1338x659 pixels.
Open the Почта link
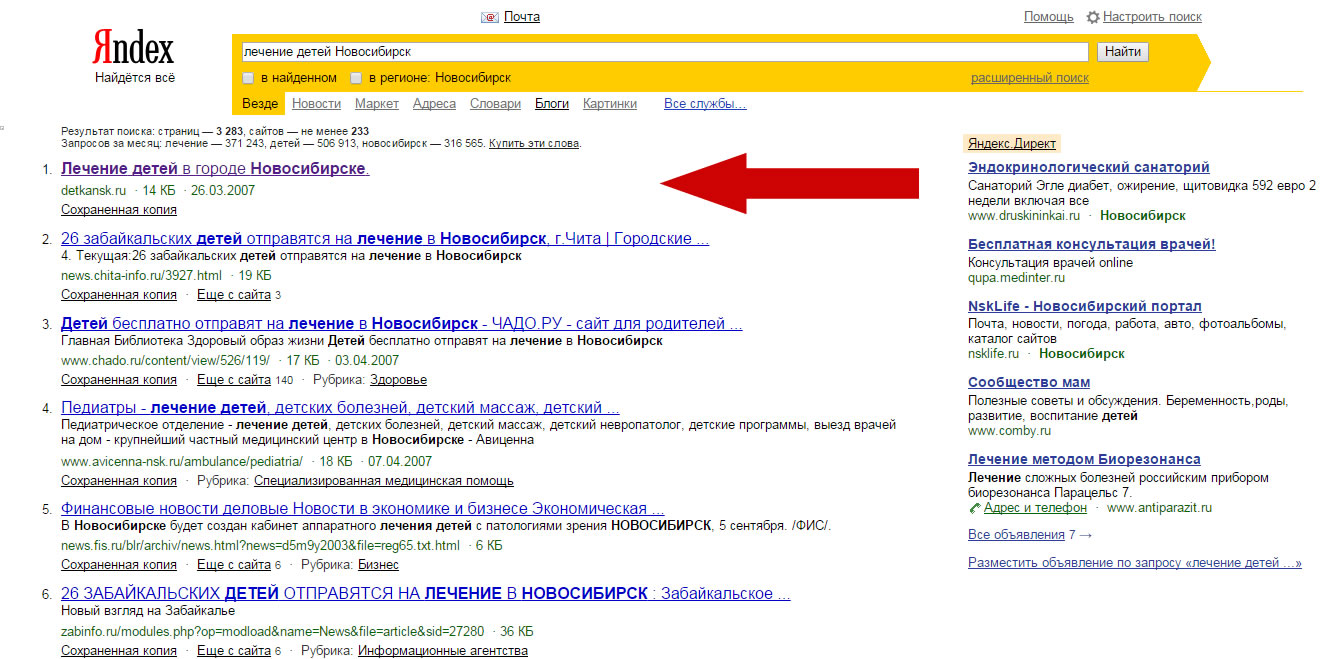coord(522,17)
